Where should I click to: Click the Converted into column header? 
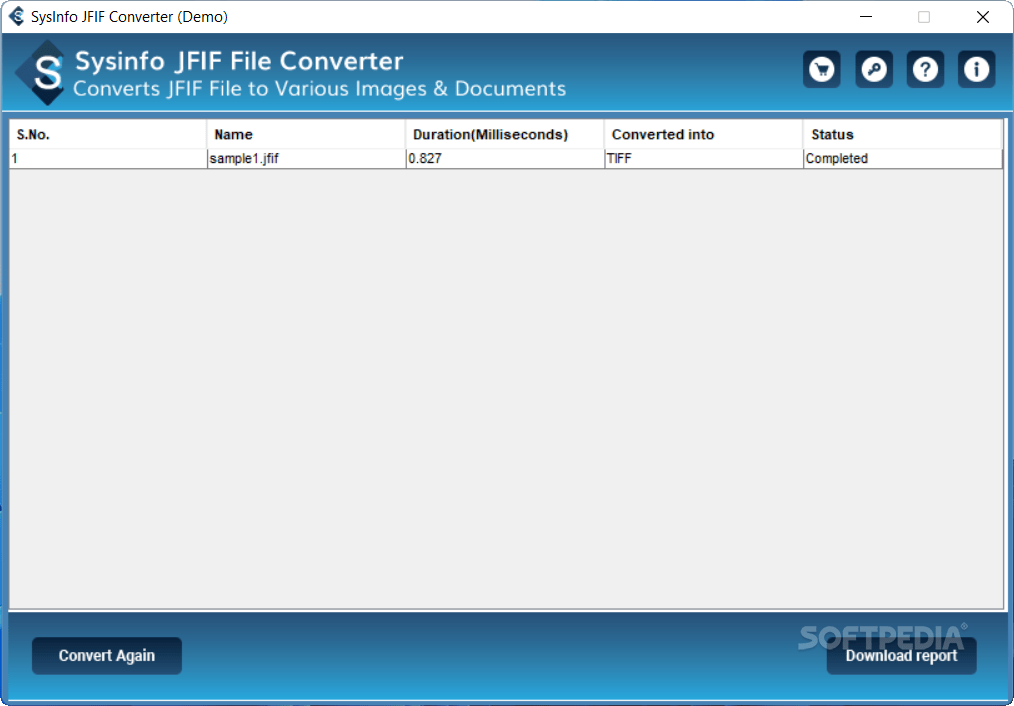[704, 134]
